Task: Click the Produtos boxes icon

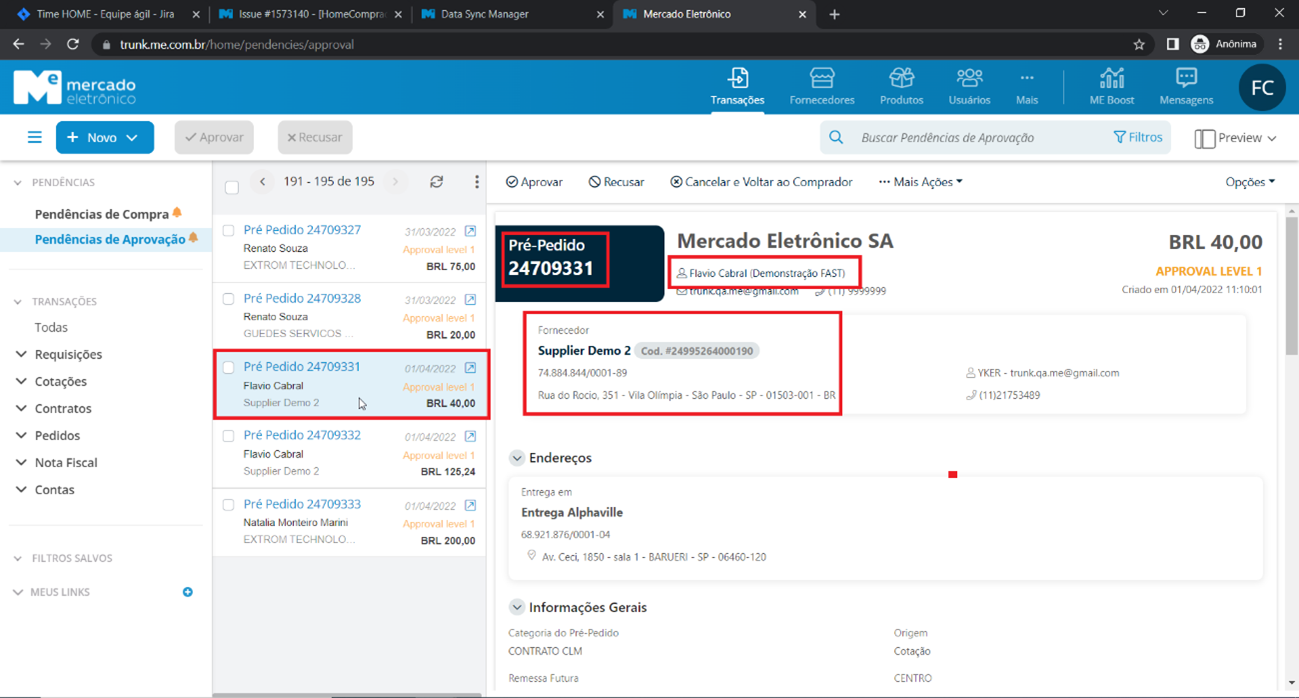Action: pos(901,79)
